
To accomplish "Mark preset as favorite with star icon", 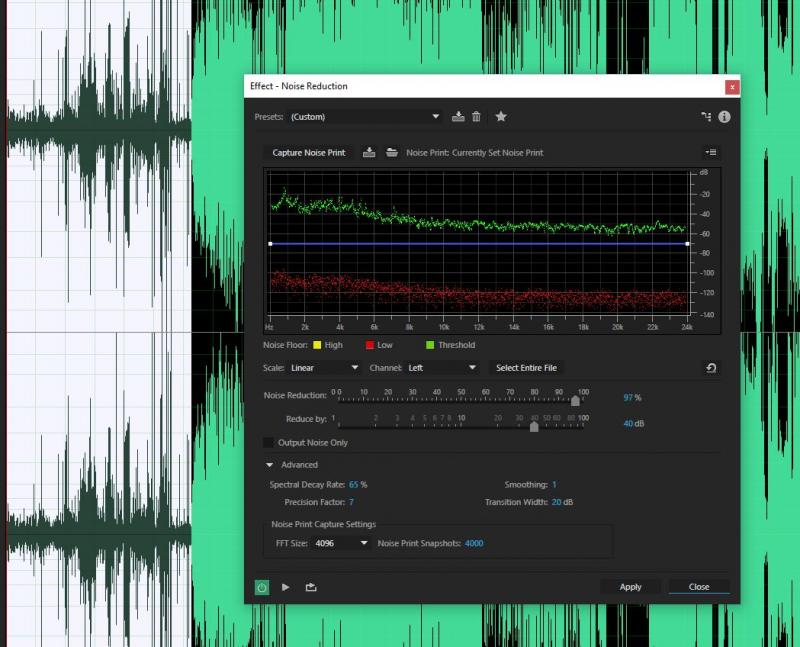I will [x=501, y=117].
